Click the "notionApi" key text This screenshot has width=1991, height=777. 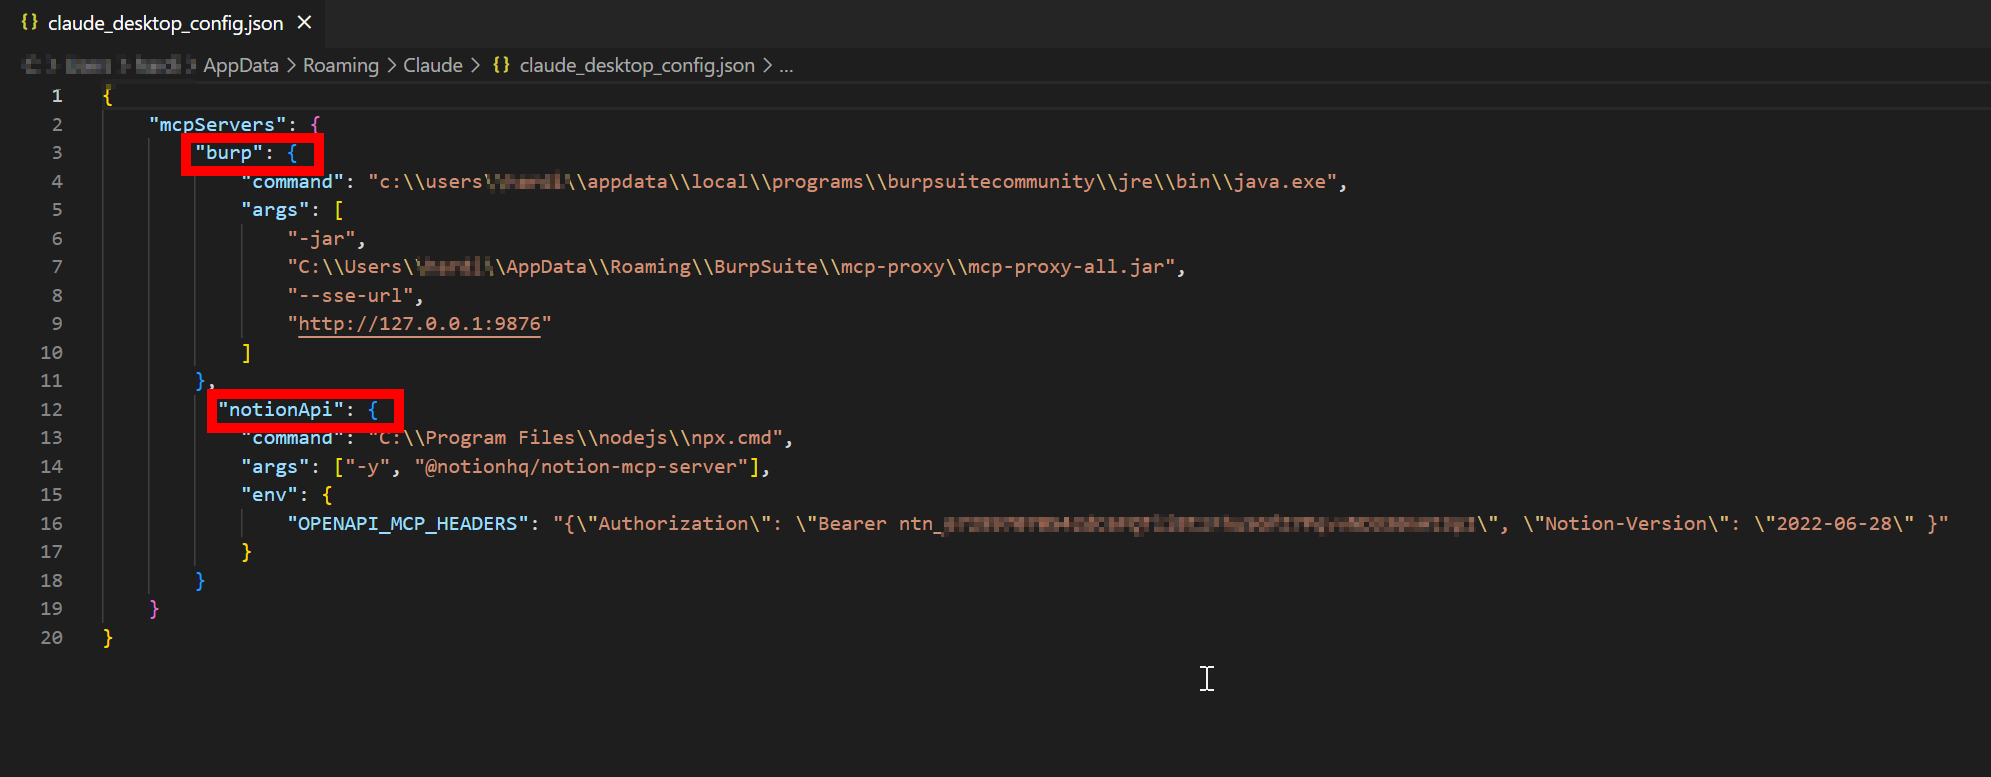pyautogui.click(x=281, y=410)
